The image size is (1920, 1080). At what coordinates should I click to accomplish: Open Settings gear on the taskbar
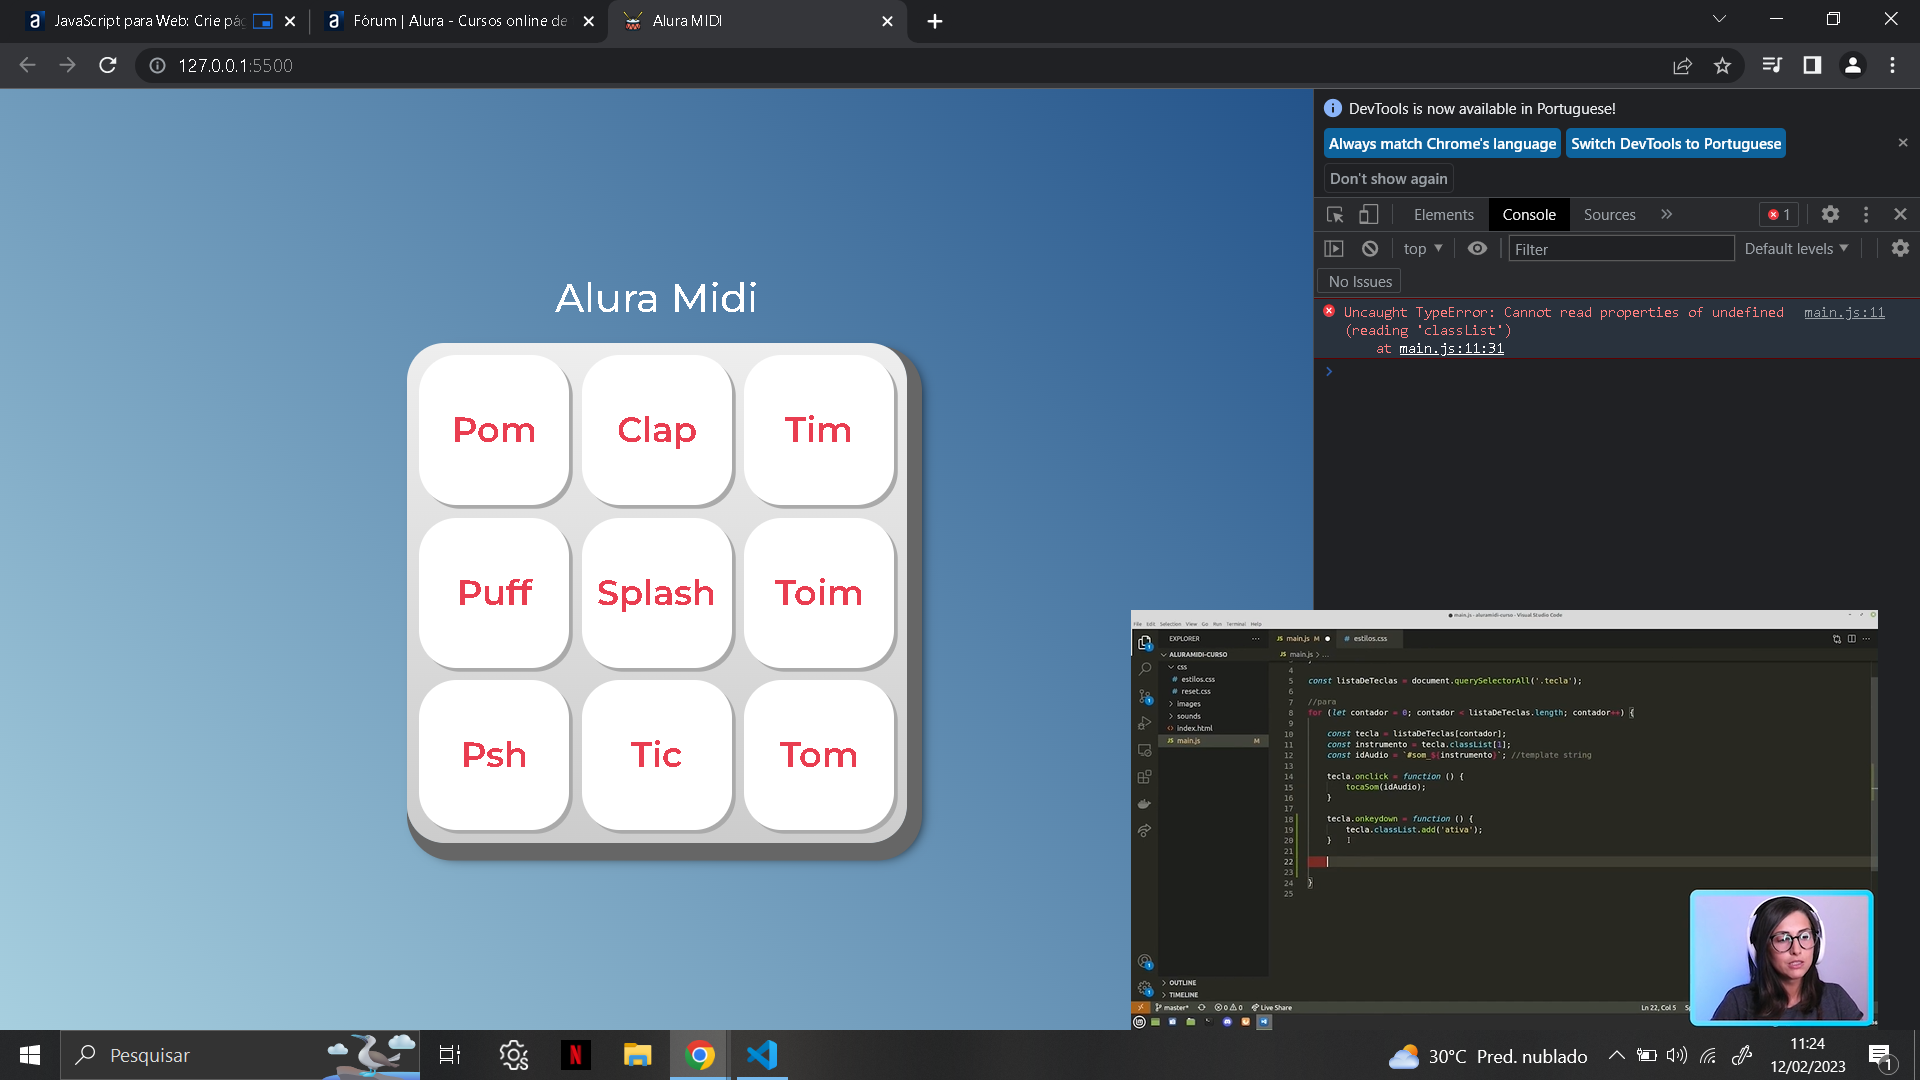tap(513, 1055)
